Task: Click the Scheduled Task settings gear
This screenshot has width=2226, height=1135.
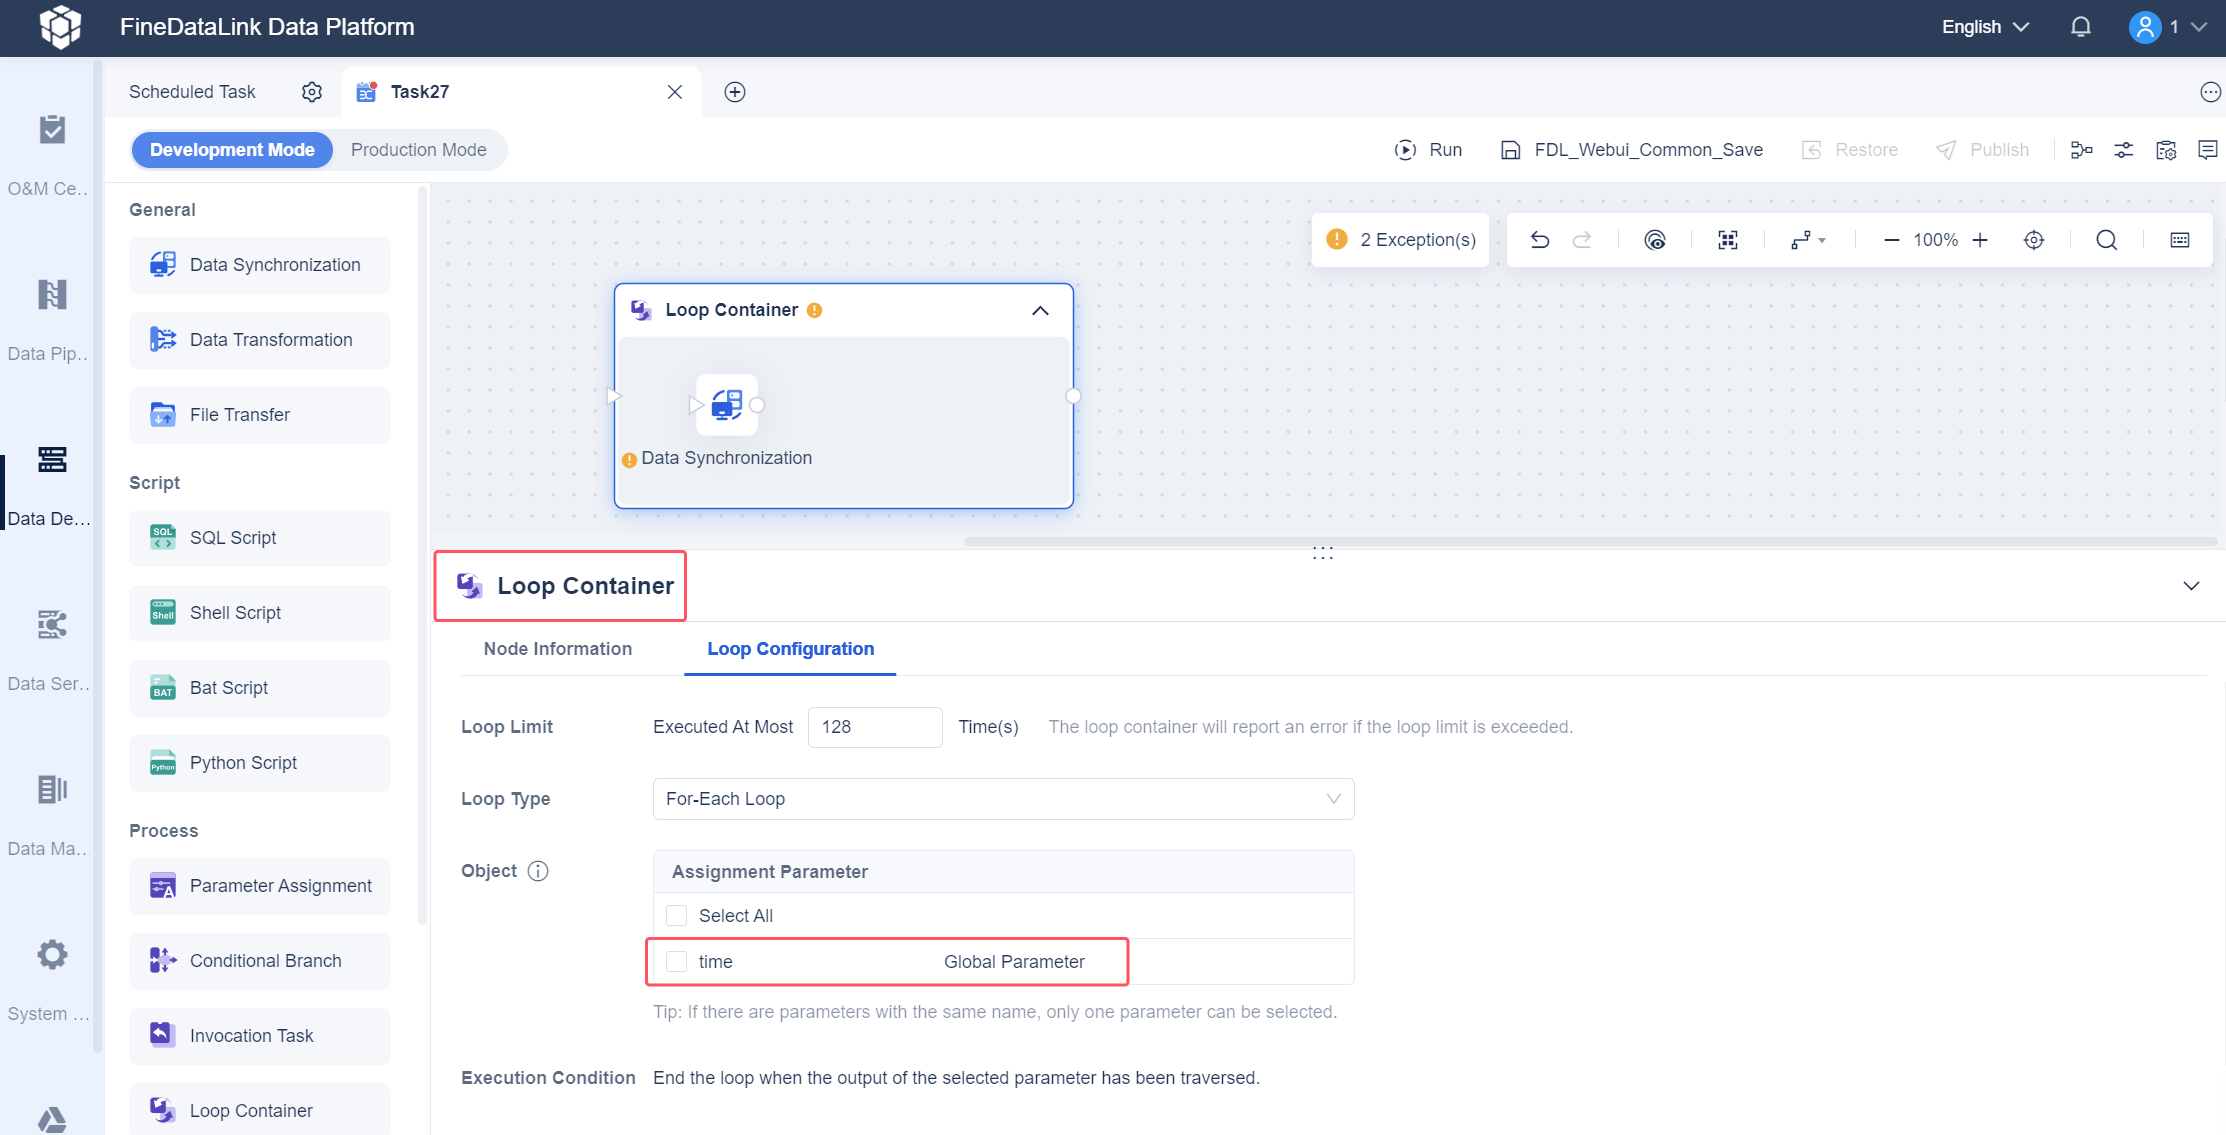Action: point(312,92)
